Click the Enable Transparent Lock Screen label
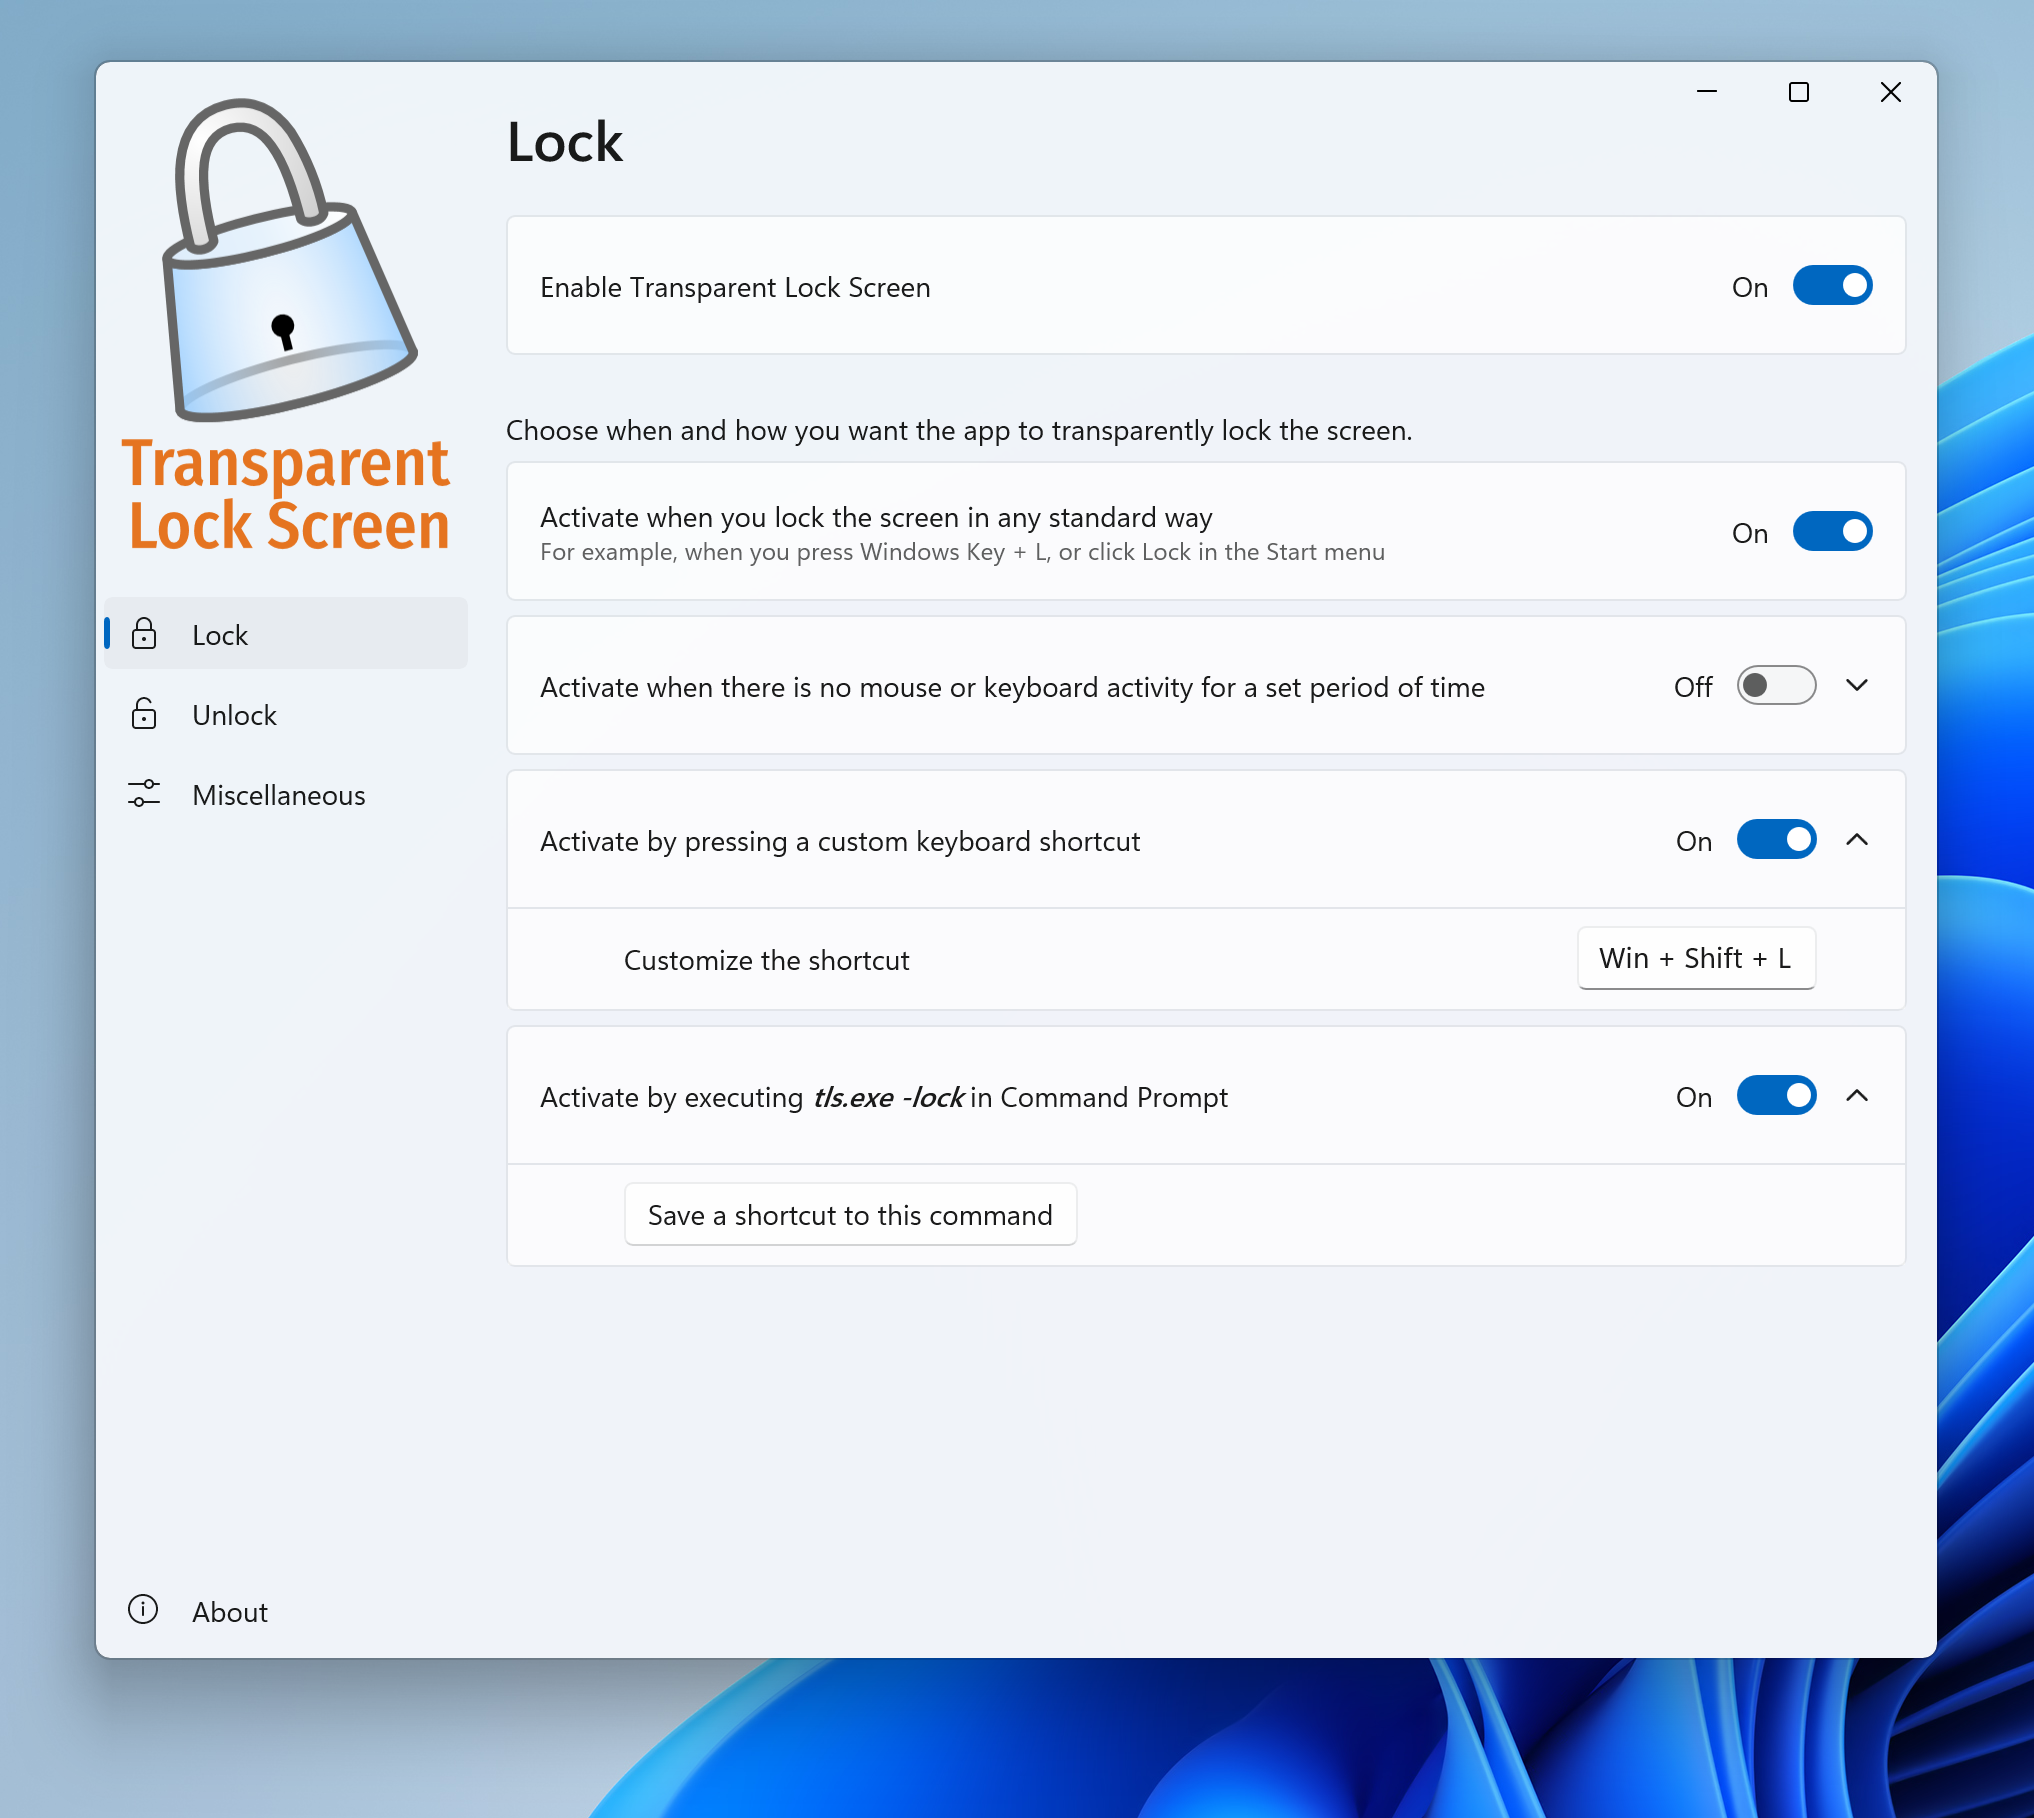The width and height of the screenshot is (2034, 1818). (x=735, y=287)
